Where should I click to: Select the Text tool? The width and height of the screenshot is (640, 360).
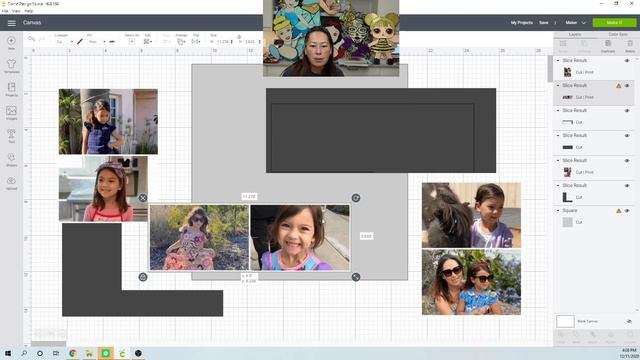click(11, 136)
